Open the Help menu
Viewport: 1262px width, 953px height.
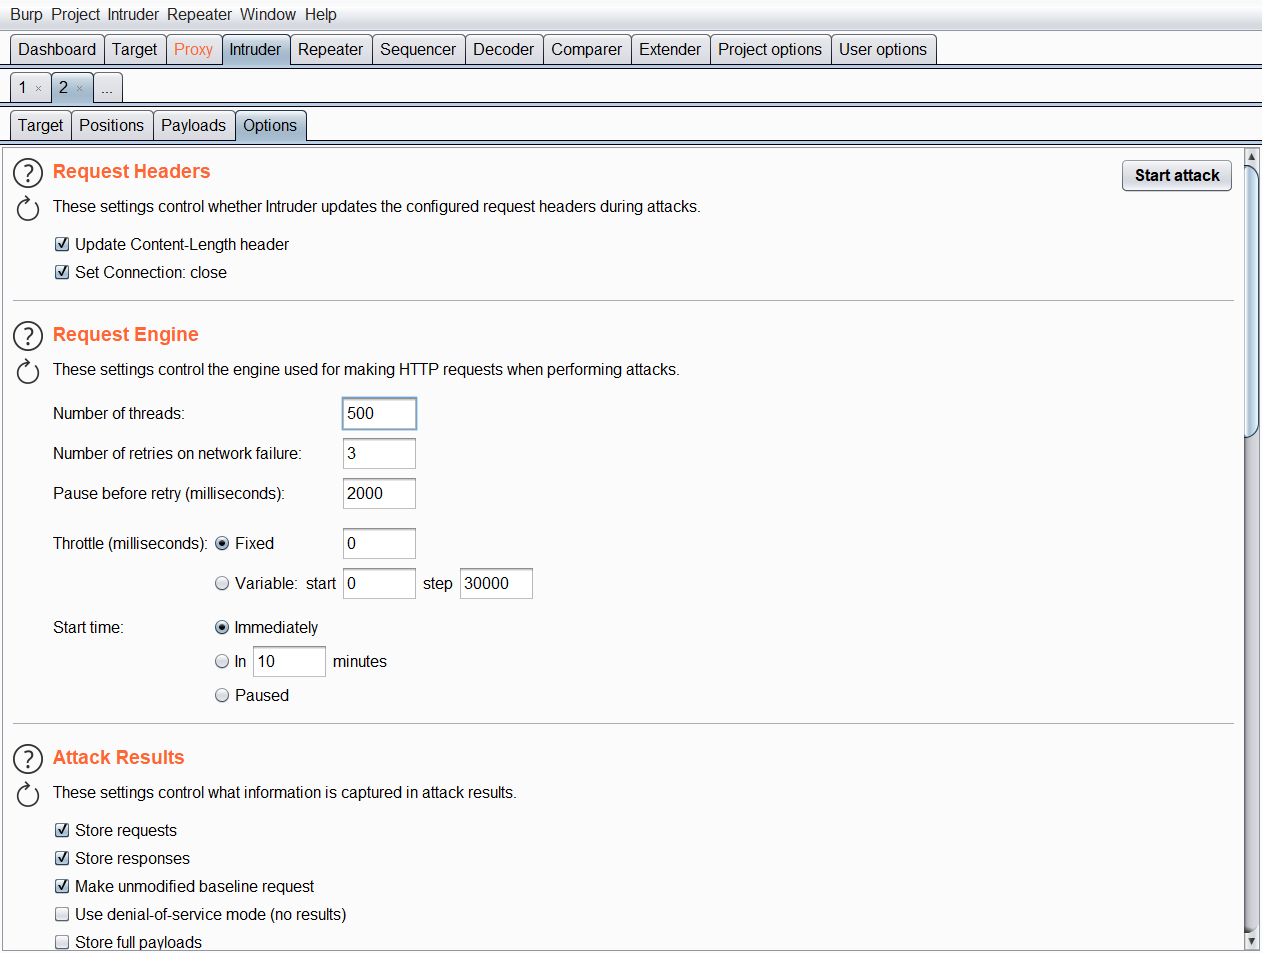tap(321, 14)
